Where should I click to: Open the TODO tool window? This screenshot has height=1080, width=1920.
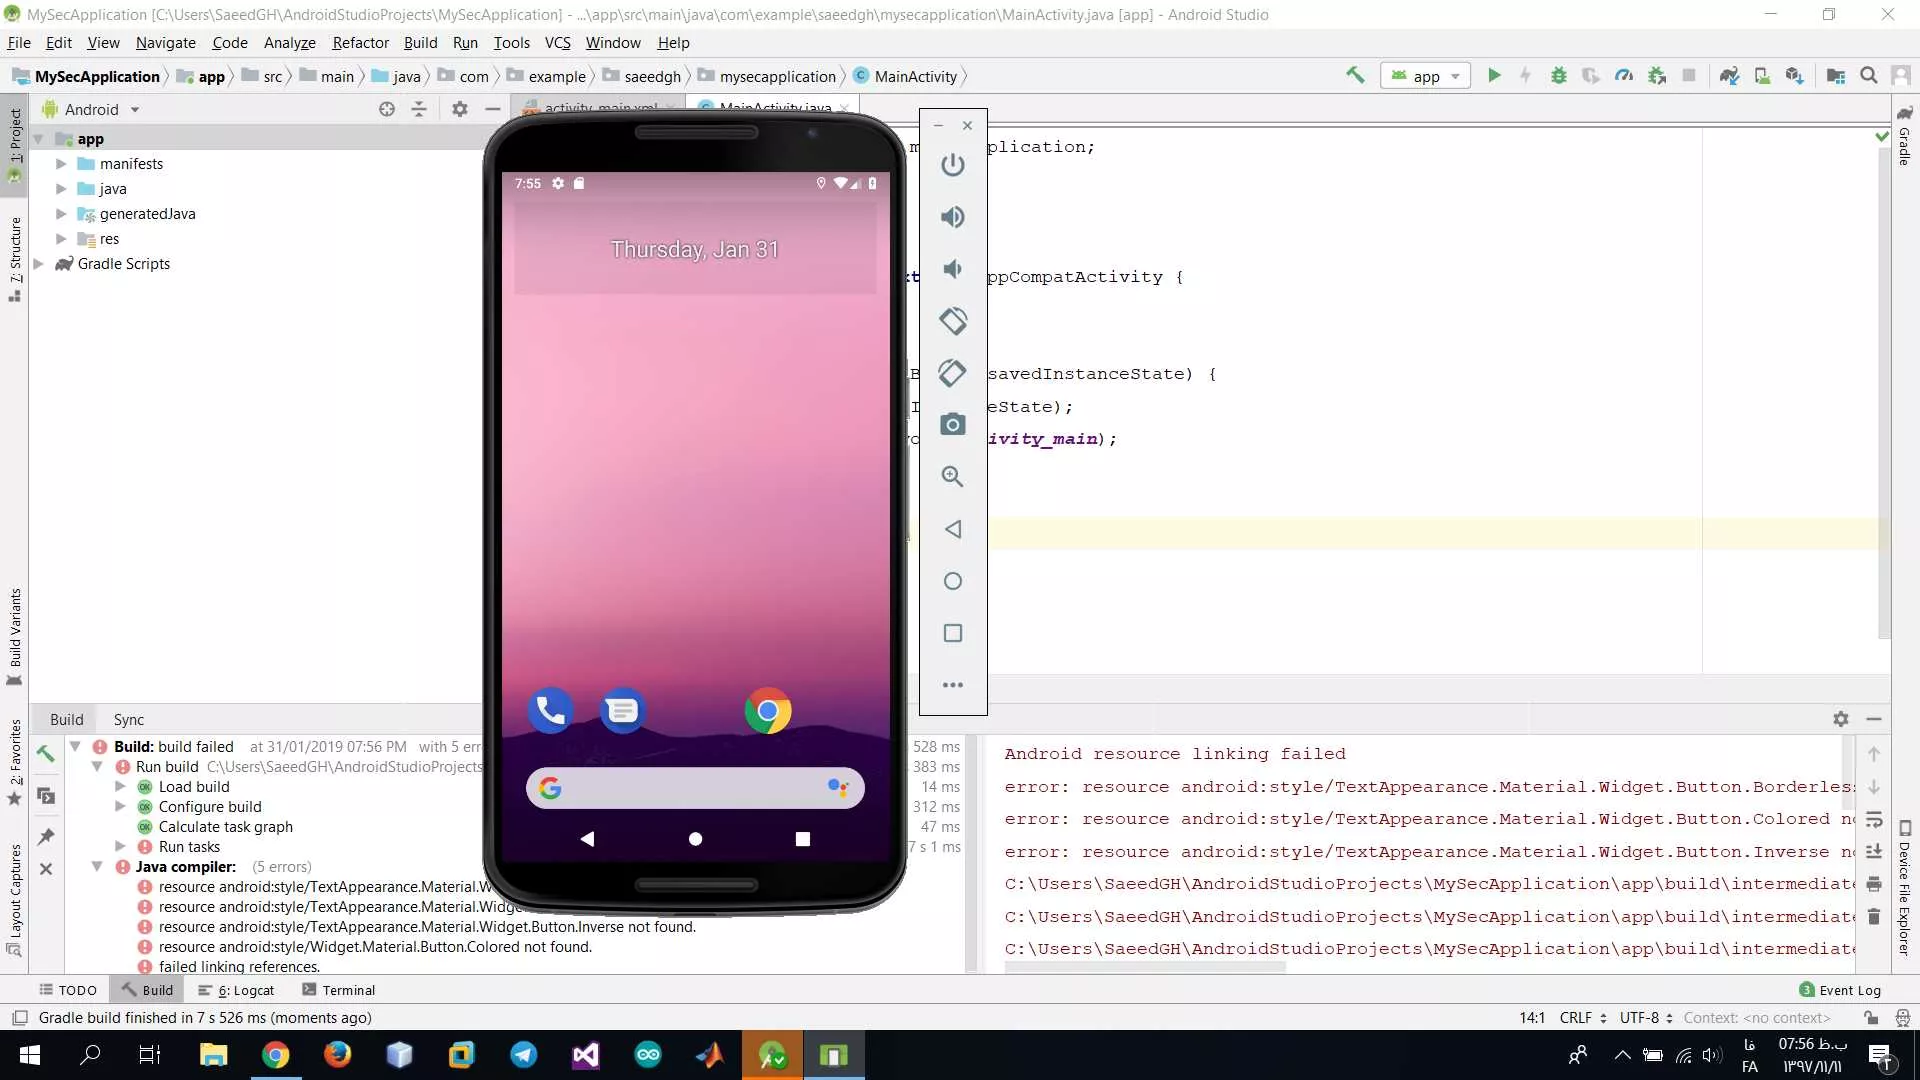click(x=68, y=991)
